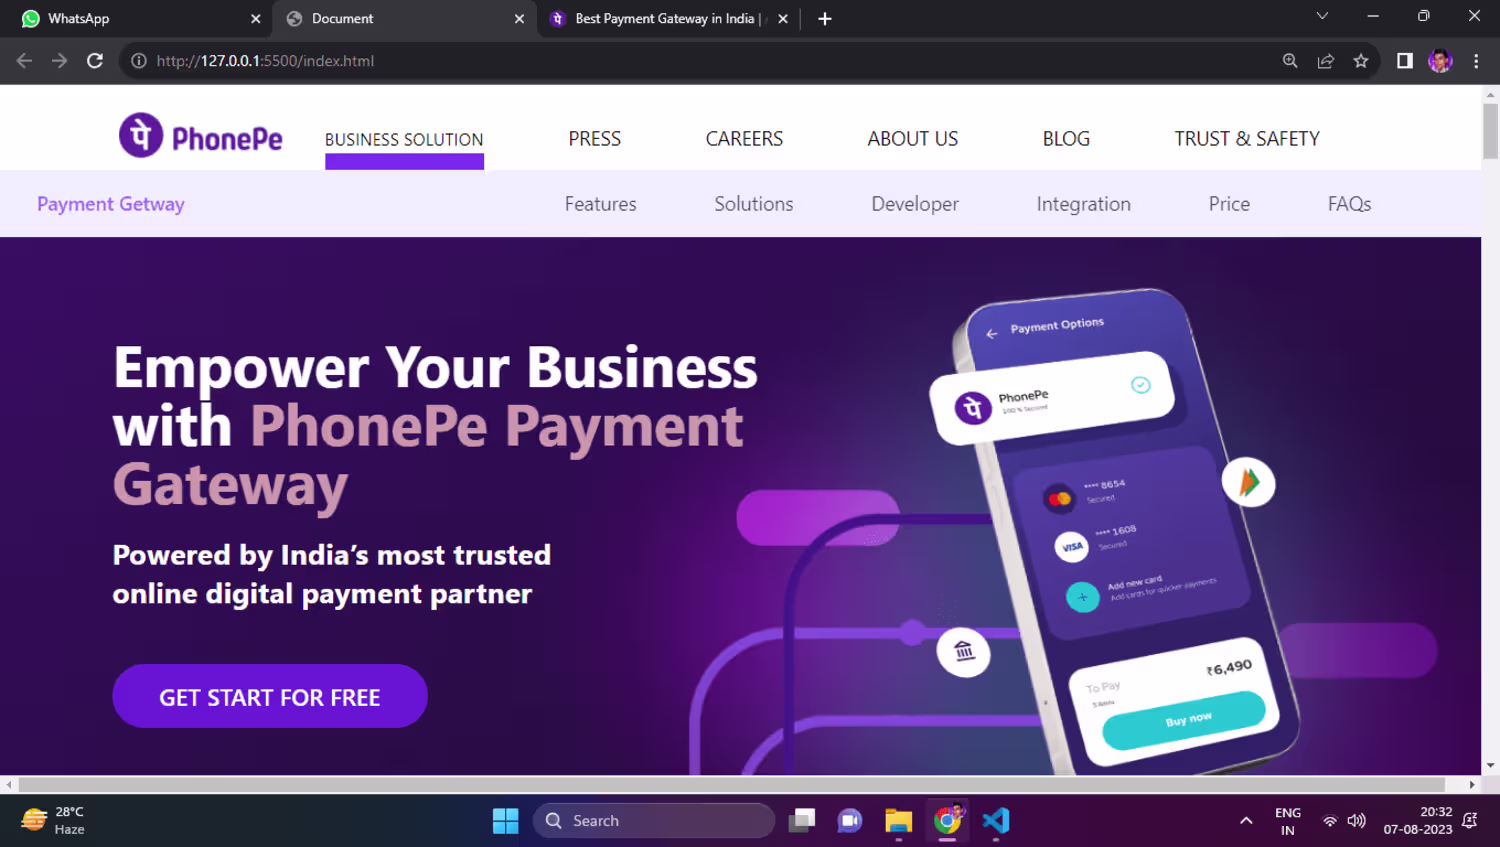
Task: Open the Chrome profile avatar
Action: pos(1440,61)
